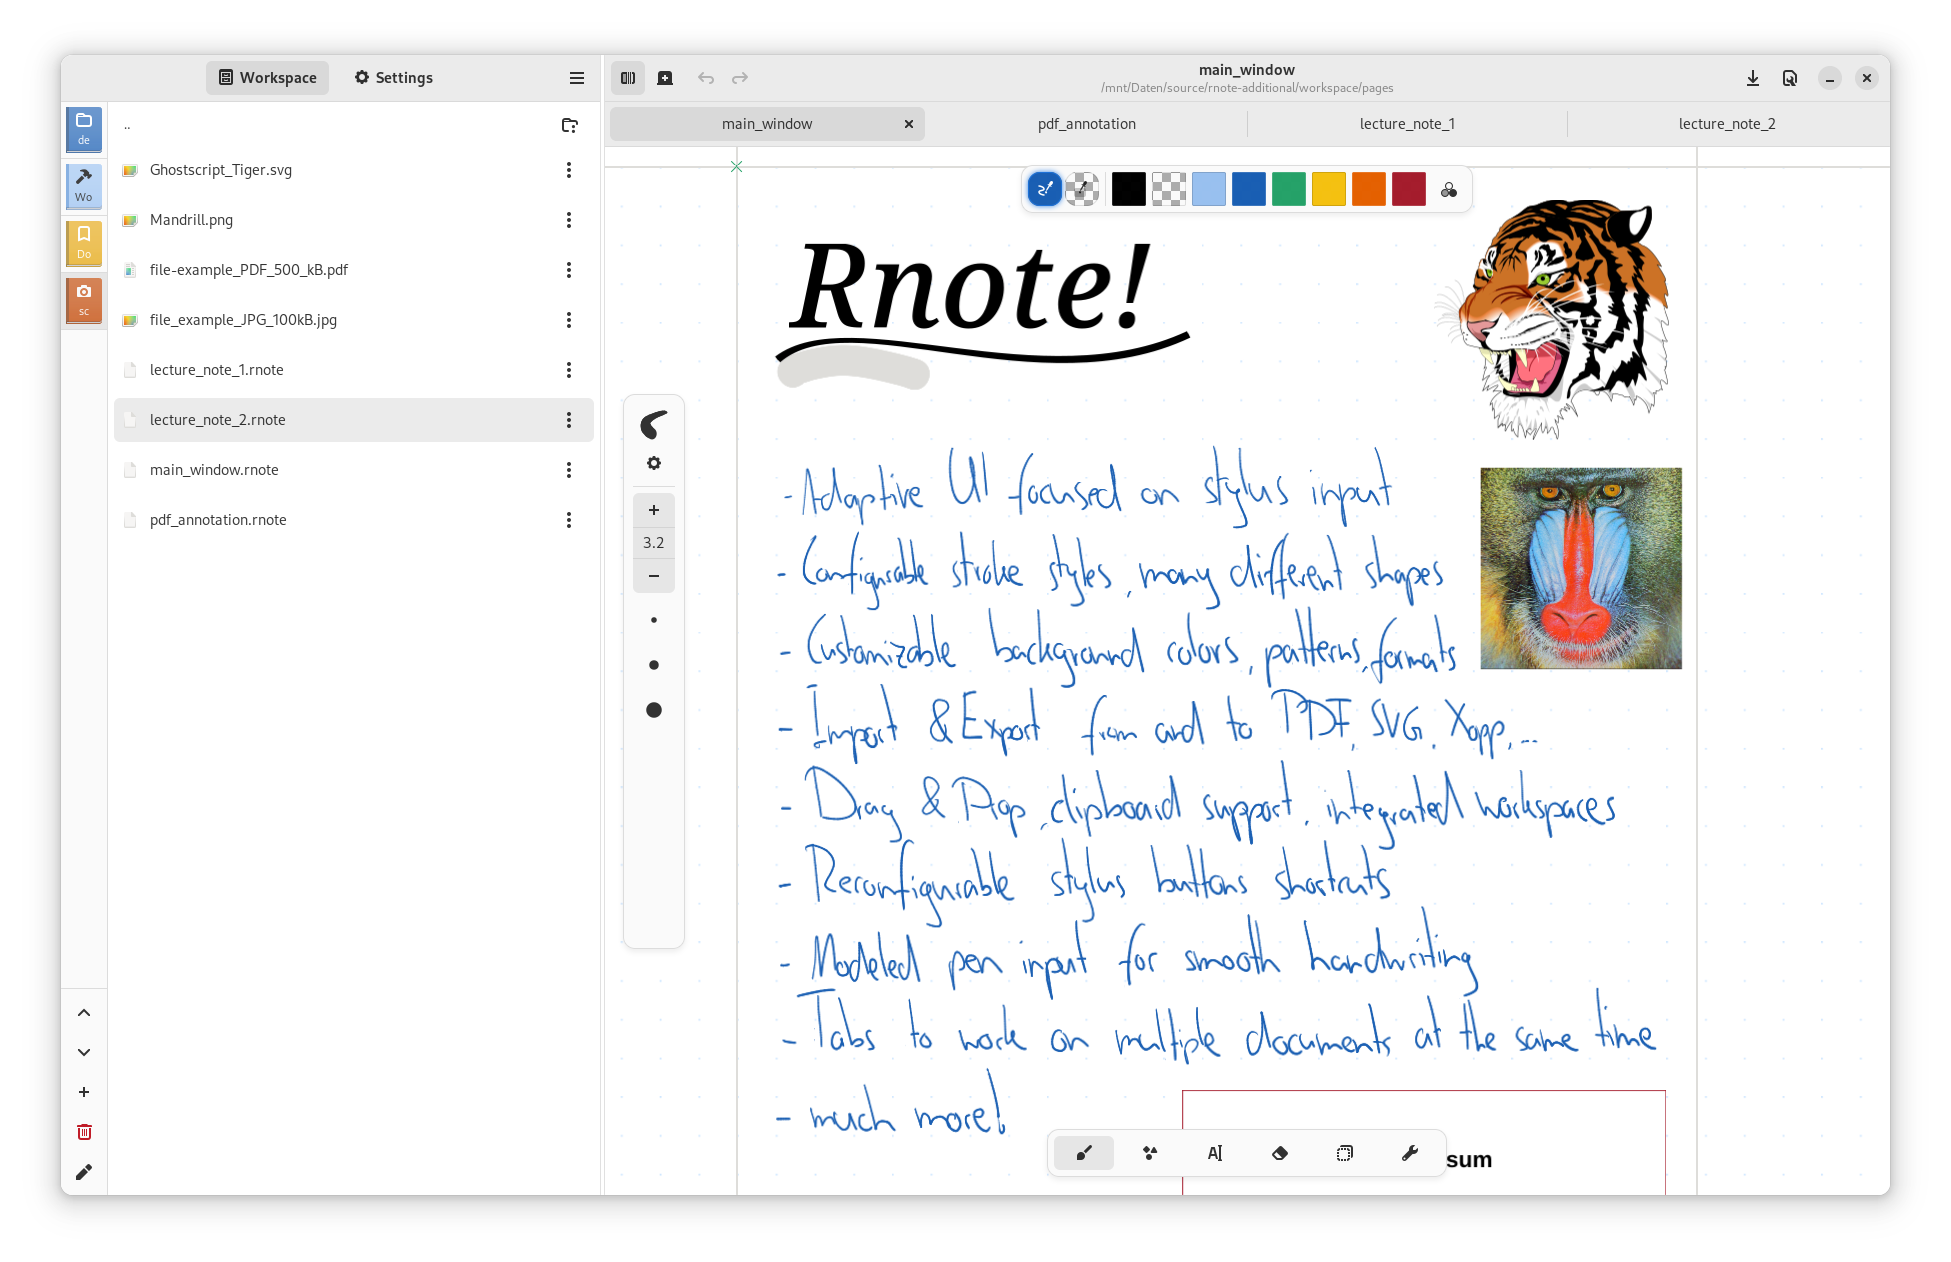Open the hamburger main menu
This screenshot has width=1951, height=1262.
pos(576,78)
